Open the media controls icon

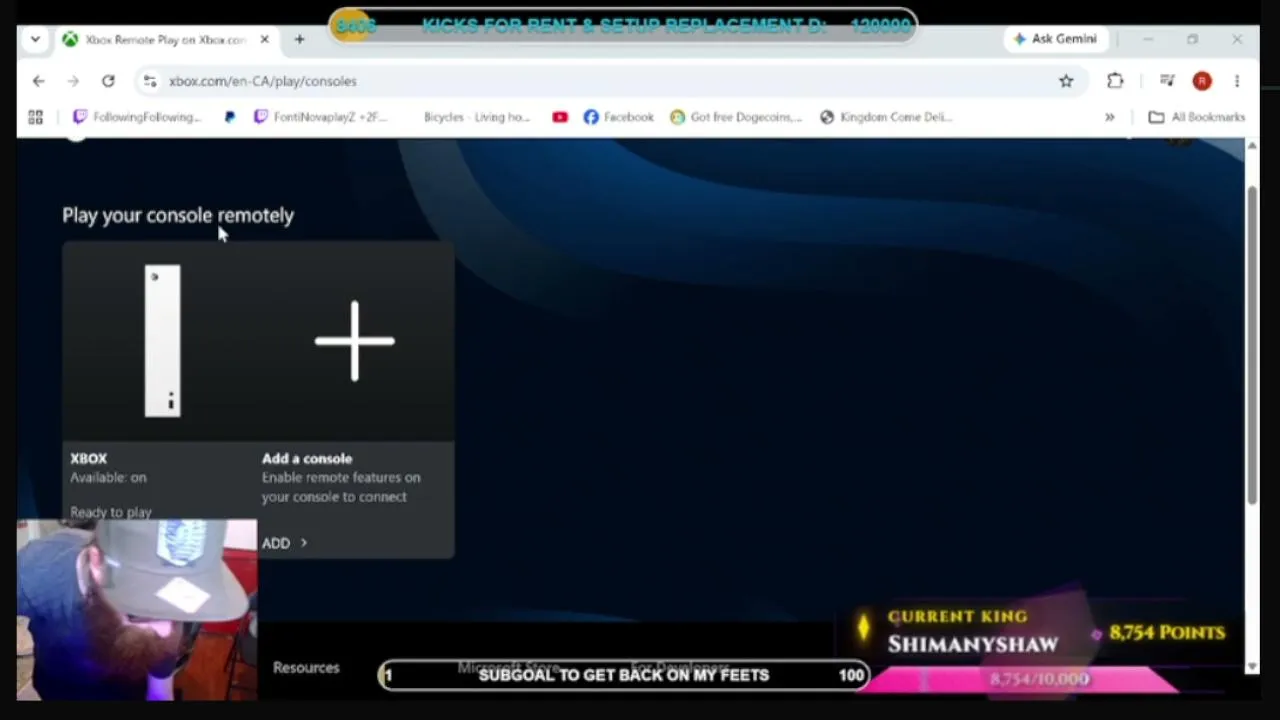click(x=1166, y=81)
